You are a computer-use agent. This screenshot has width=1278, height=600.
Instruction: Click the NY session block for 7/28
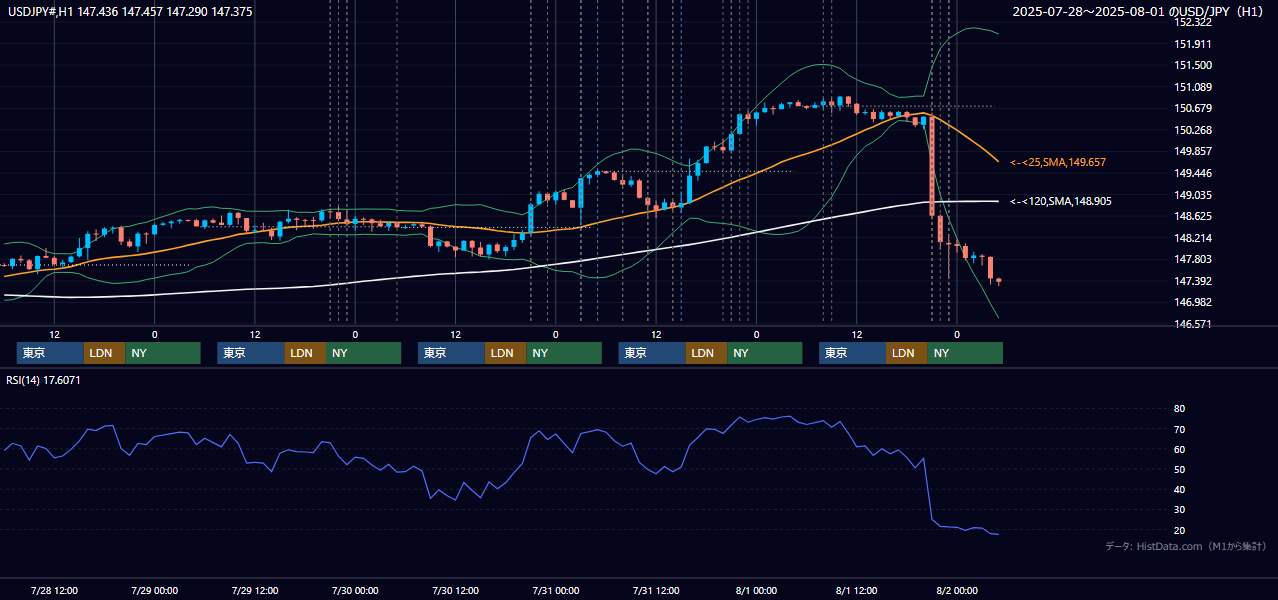coord(163,353)
